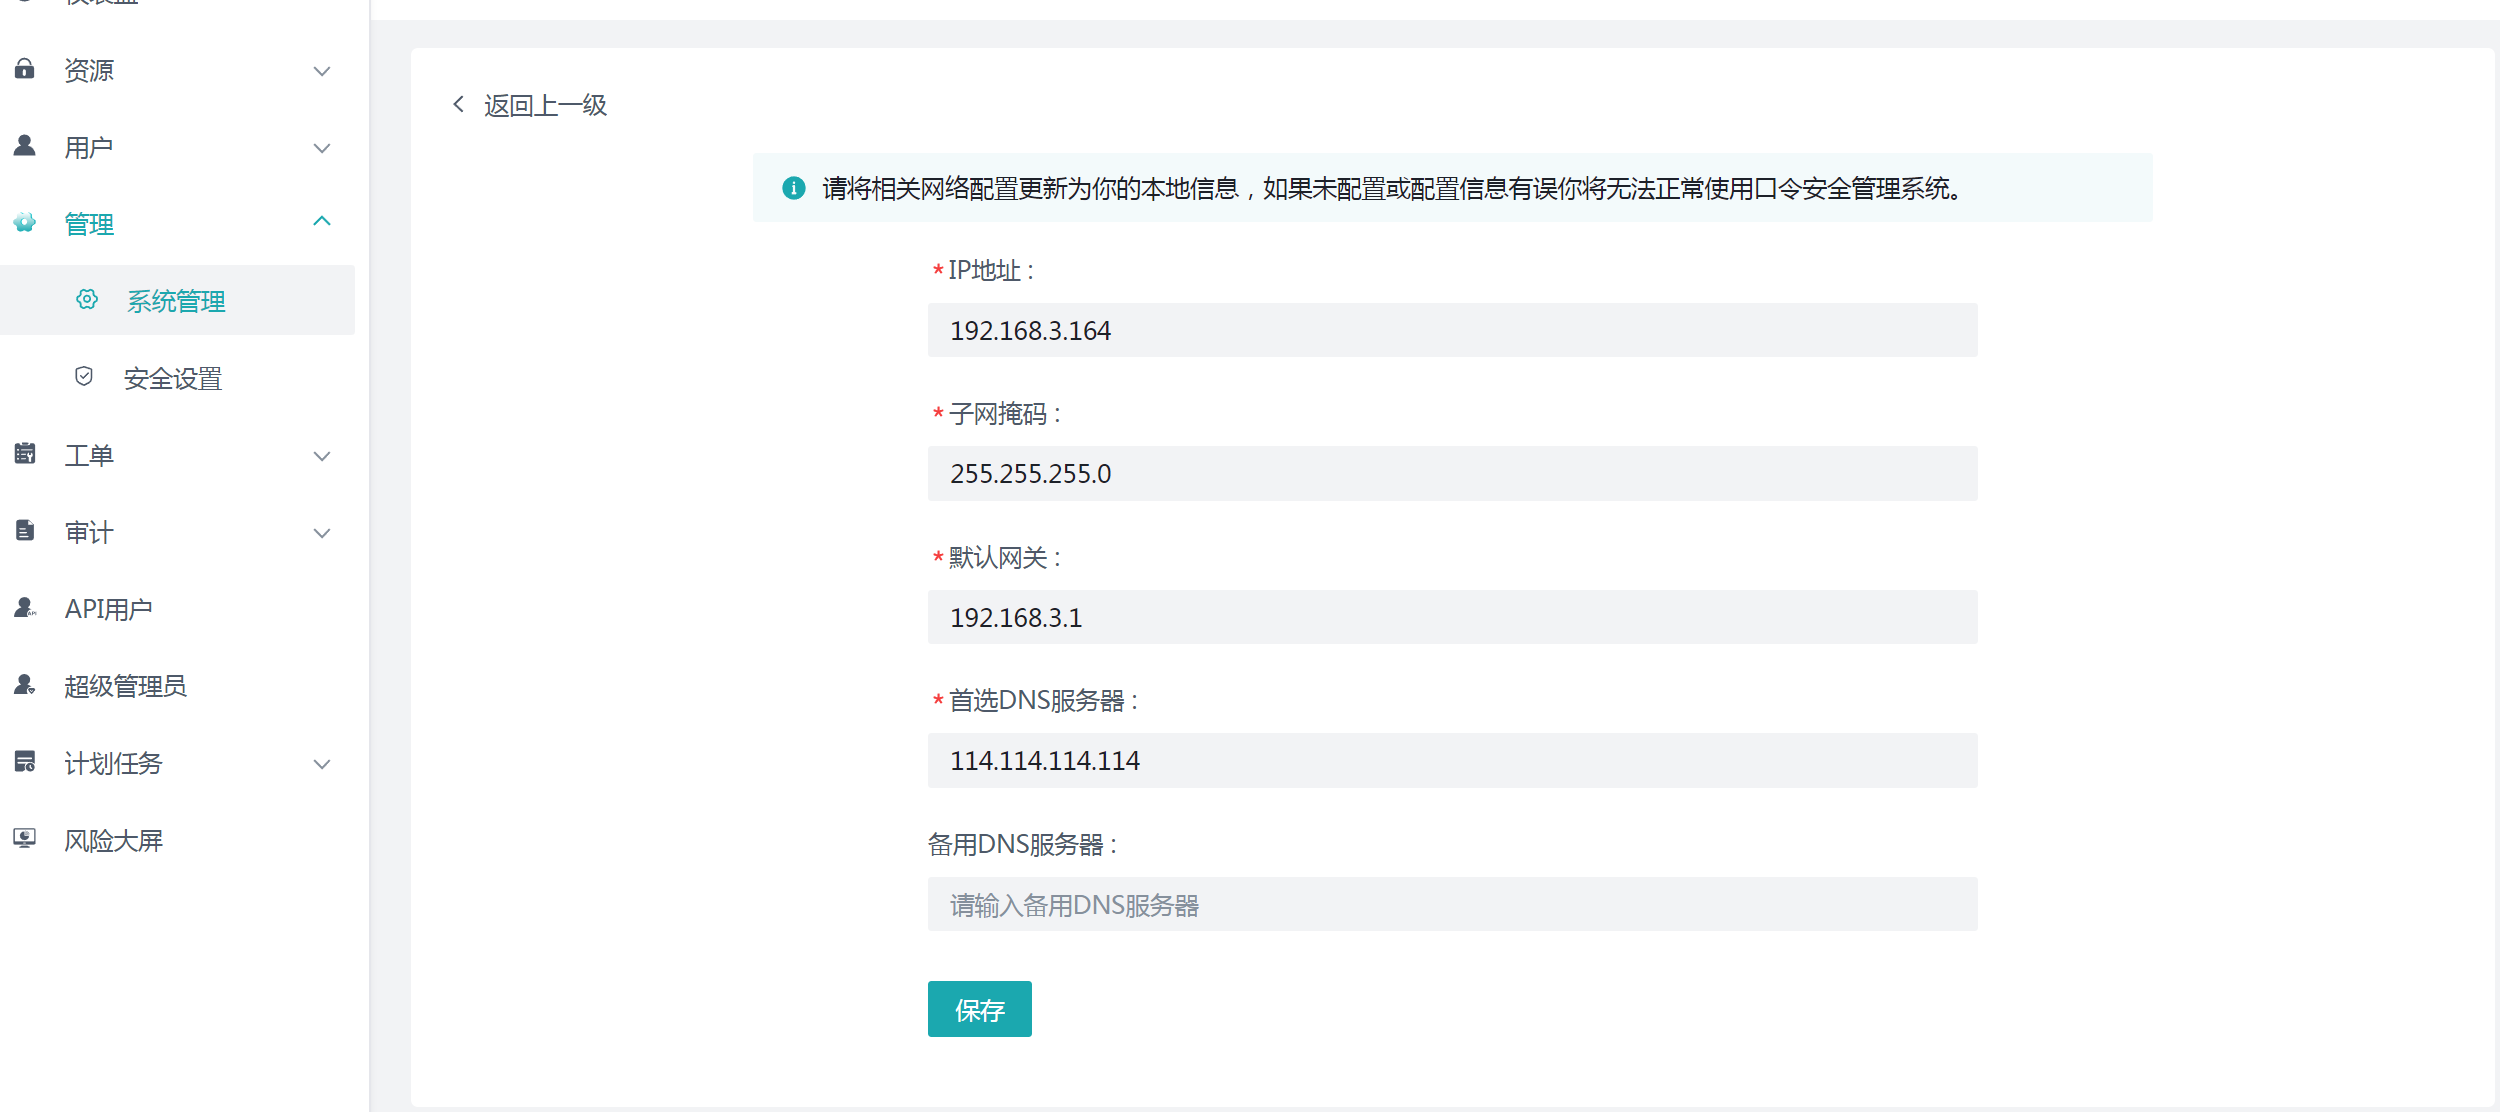Click the gear icon beside 系统管理
Viewport: 2500px width, 1112px height.
click(87, 300)
